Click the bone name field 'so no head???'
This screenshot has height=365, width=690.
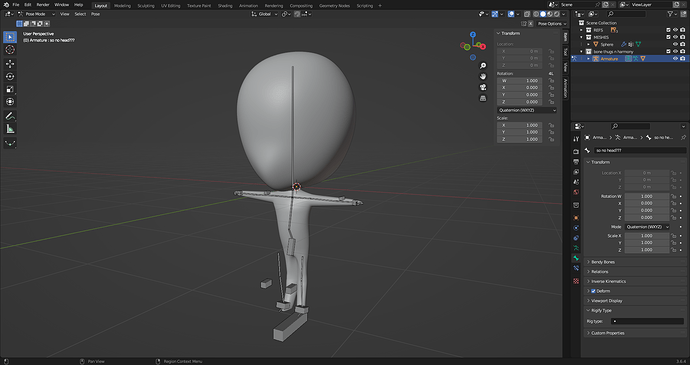[640, 151]
